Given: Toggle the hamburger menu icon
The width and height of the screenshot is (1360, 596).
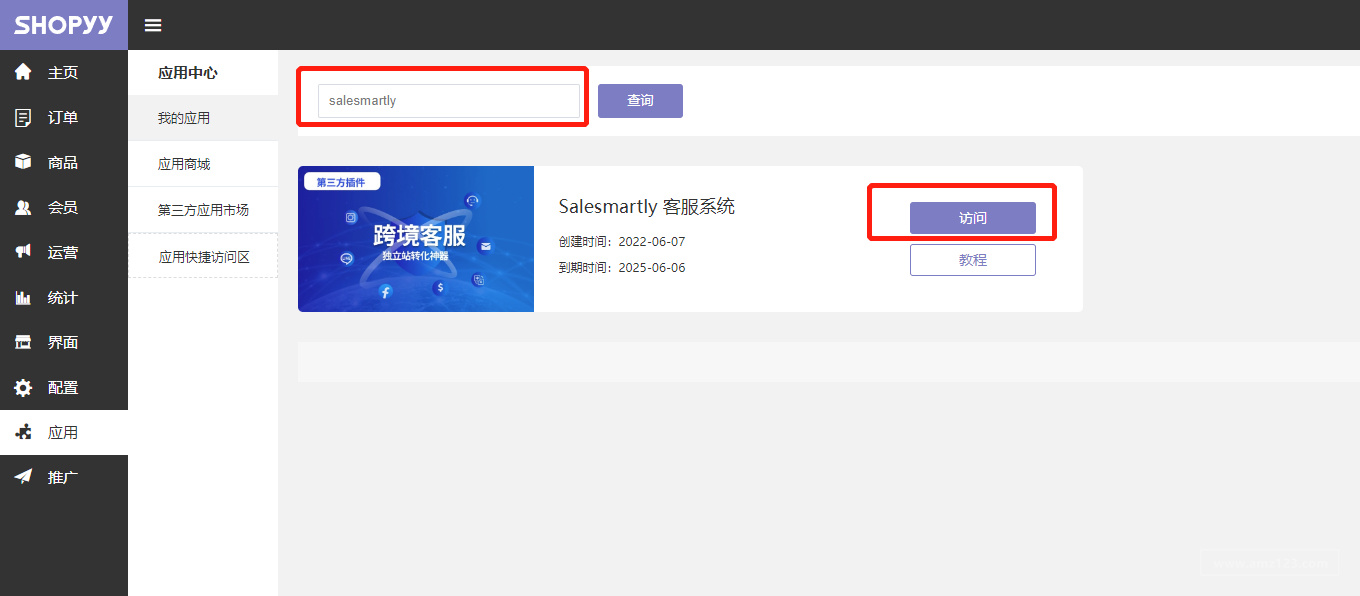Looking at the screenshot, I should pos(153,25).
